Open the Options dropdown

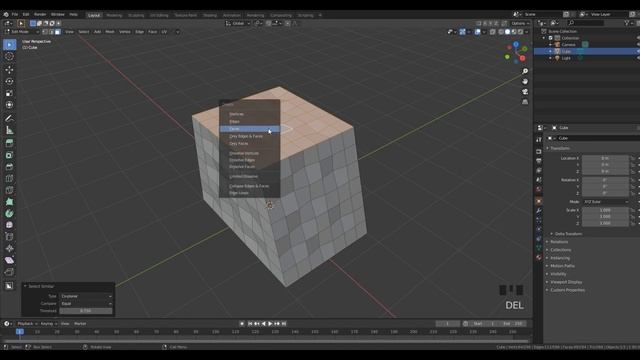pos(520,24)
